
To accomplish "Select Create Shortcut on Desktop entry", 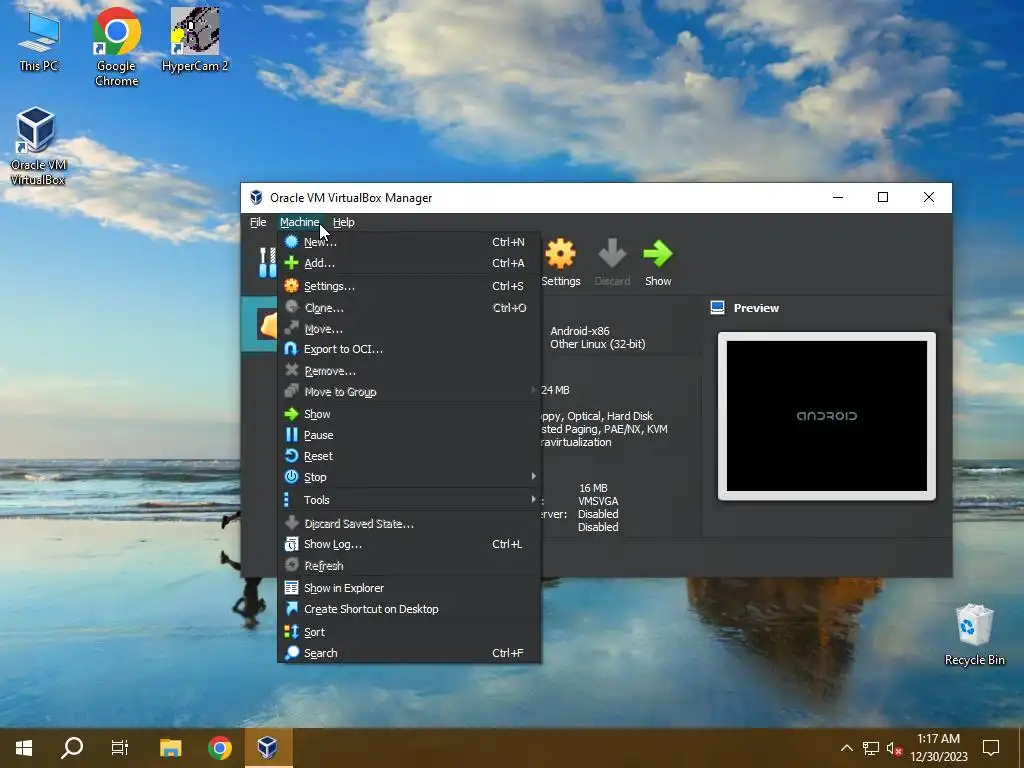I will pos(409,609).
